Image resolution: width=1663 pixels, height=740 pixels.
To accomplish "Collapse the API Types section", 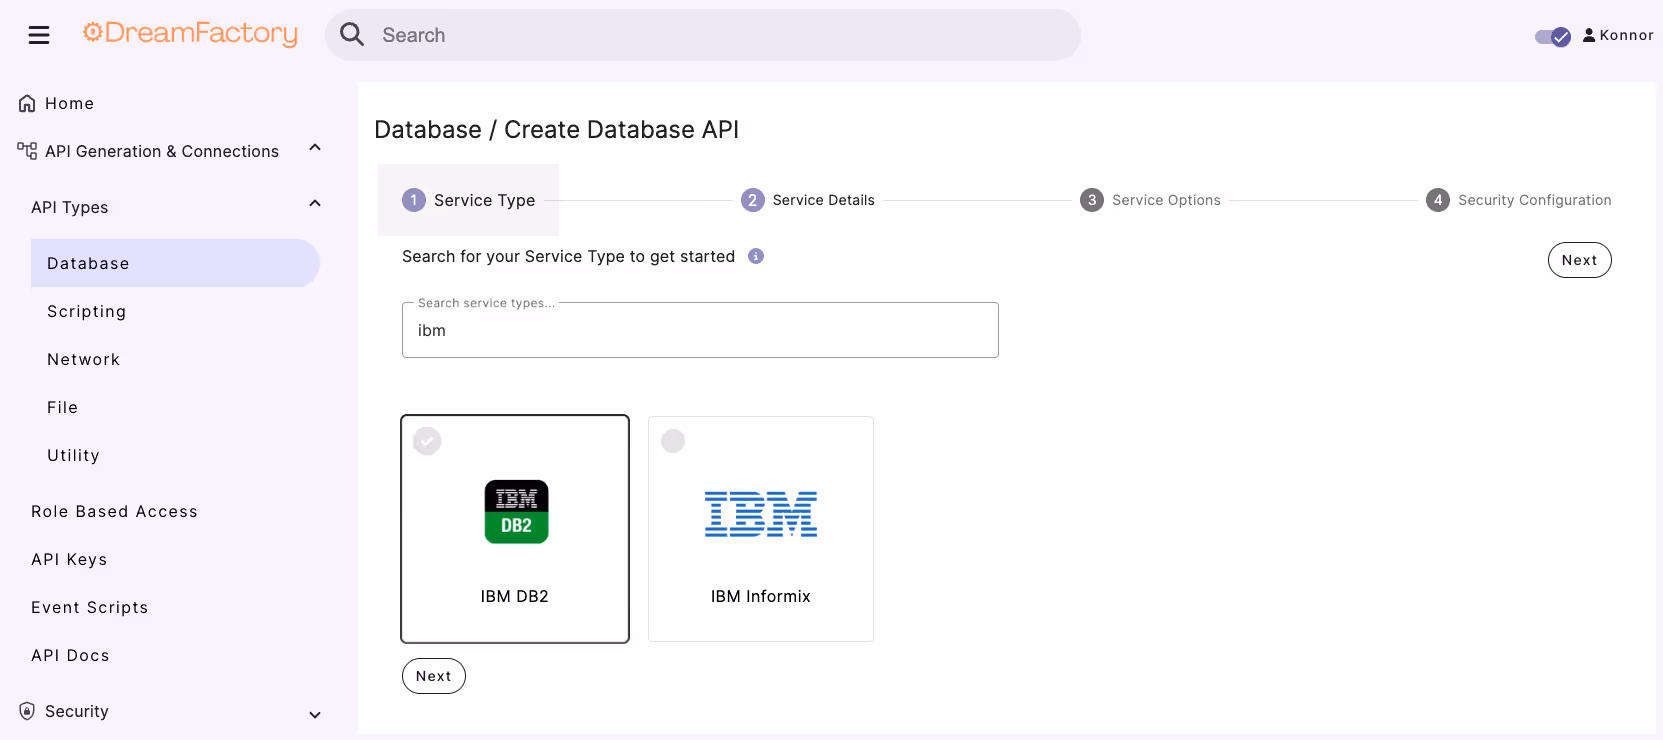I will [x=315, y=204].
